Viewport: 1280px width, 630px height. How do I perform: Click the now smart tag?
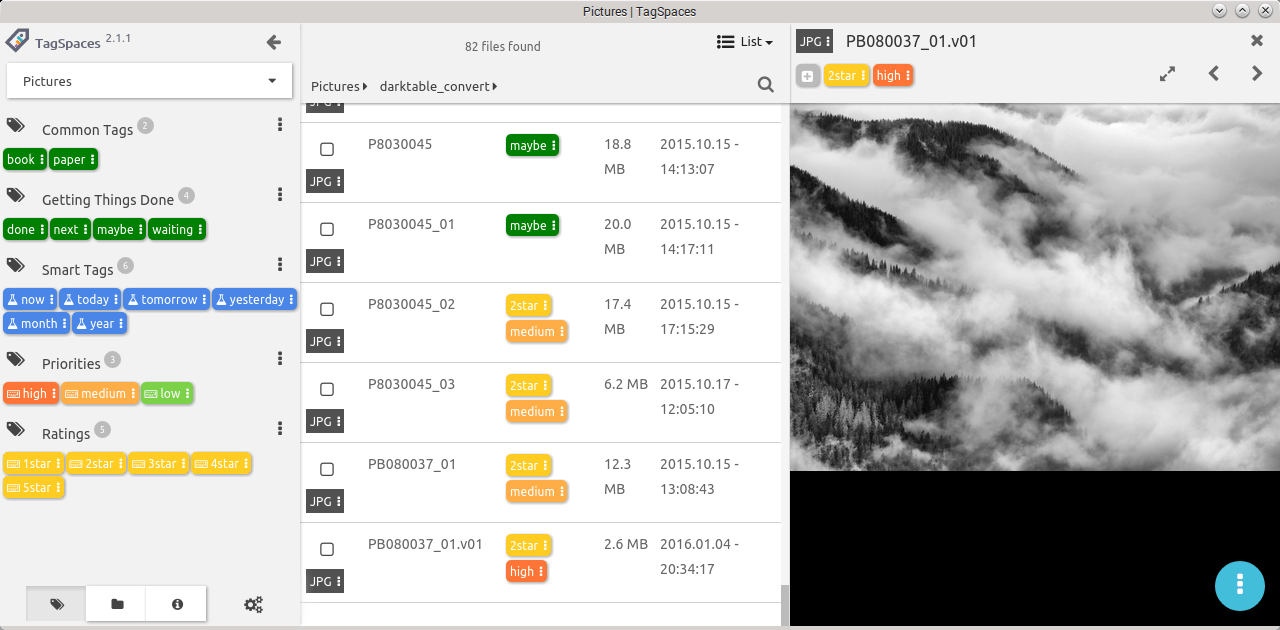click(x=30, y=299)
